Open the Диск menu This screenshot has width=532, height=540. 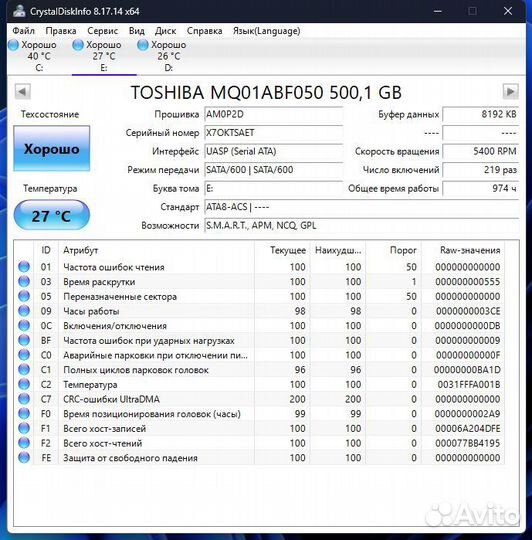166,31
